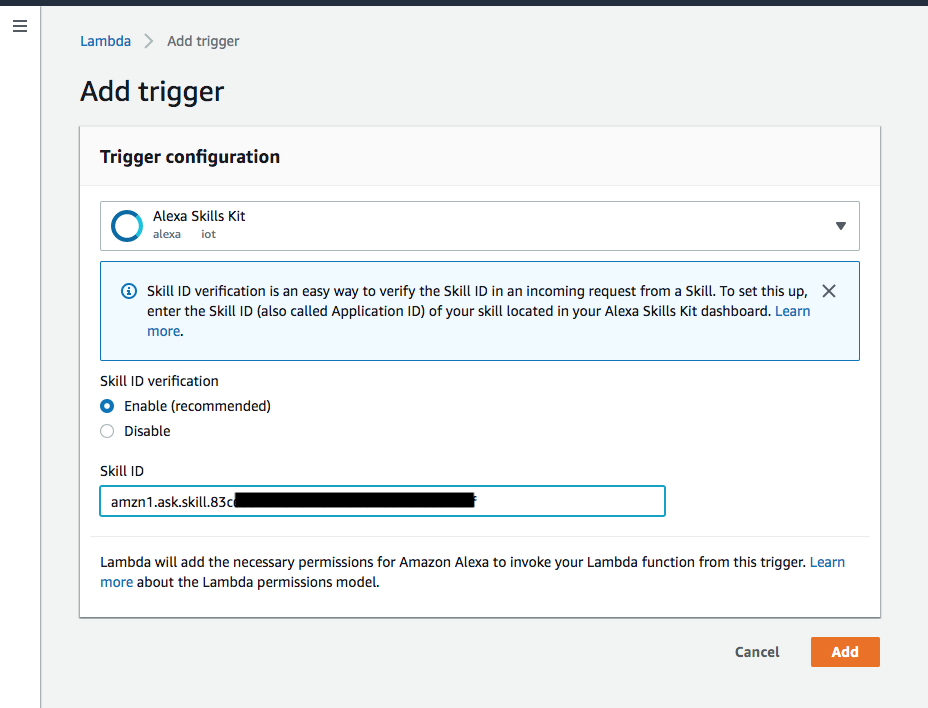Click the info icon in the banner
The height and width of the screenshot is (708, 928).
tap(128, 290)
